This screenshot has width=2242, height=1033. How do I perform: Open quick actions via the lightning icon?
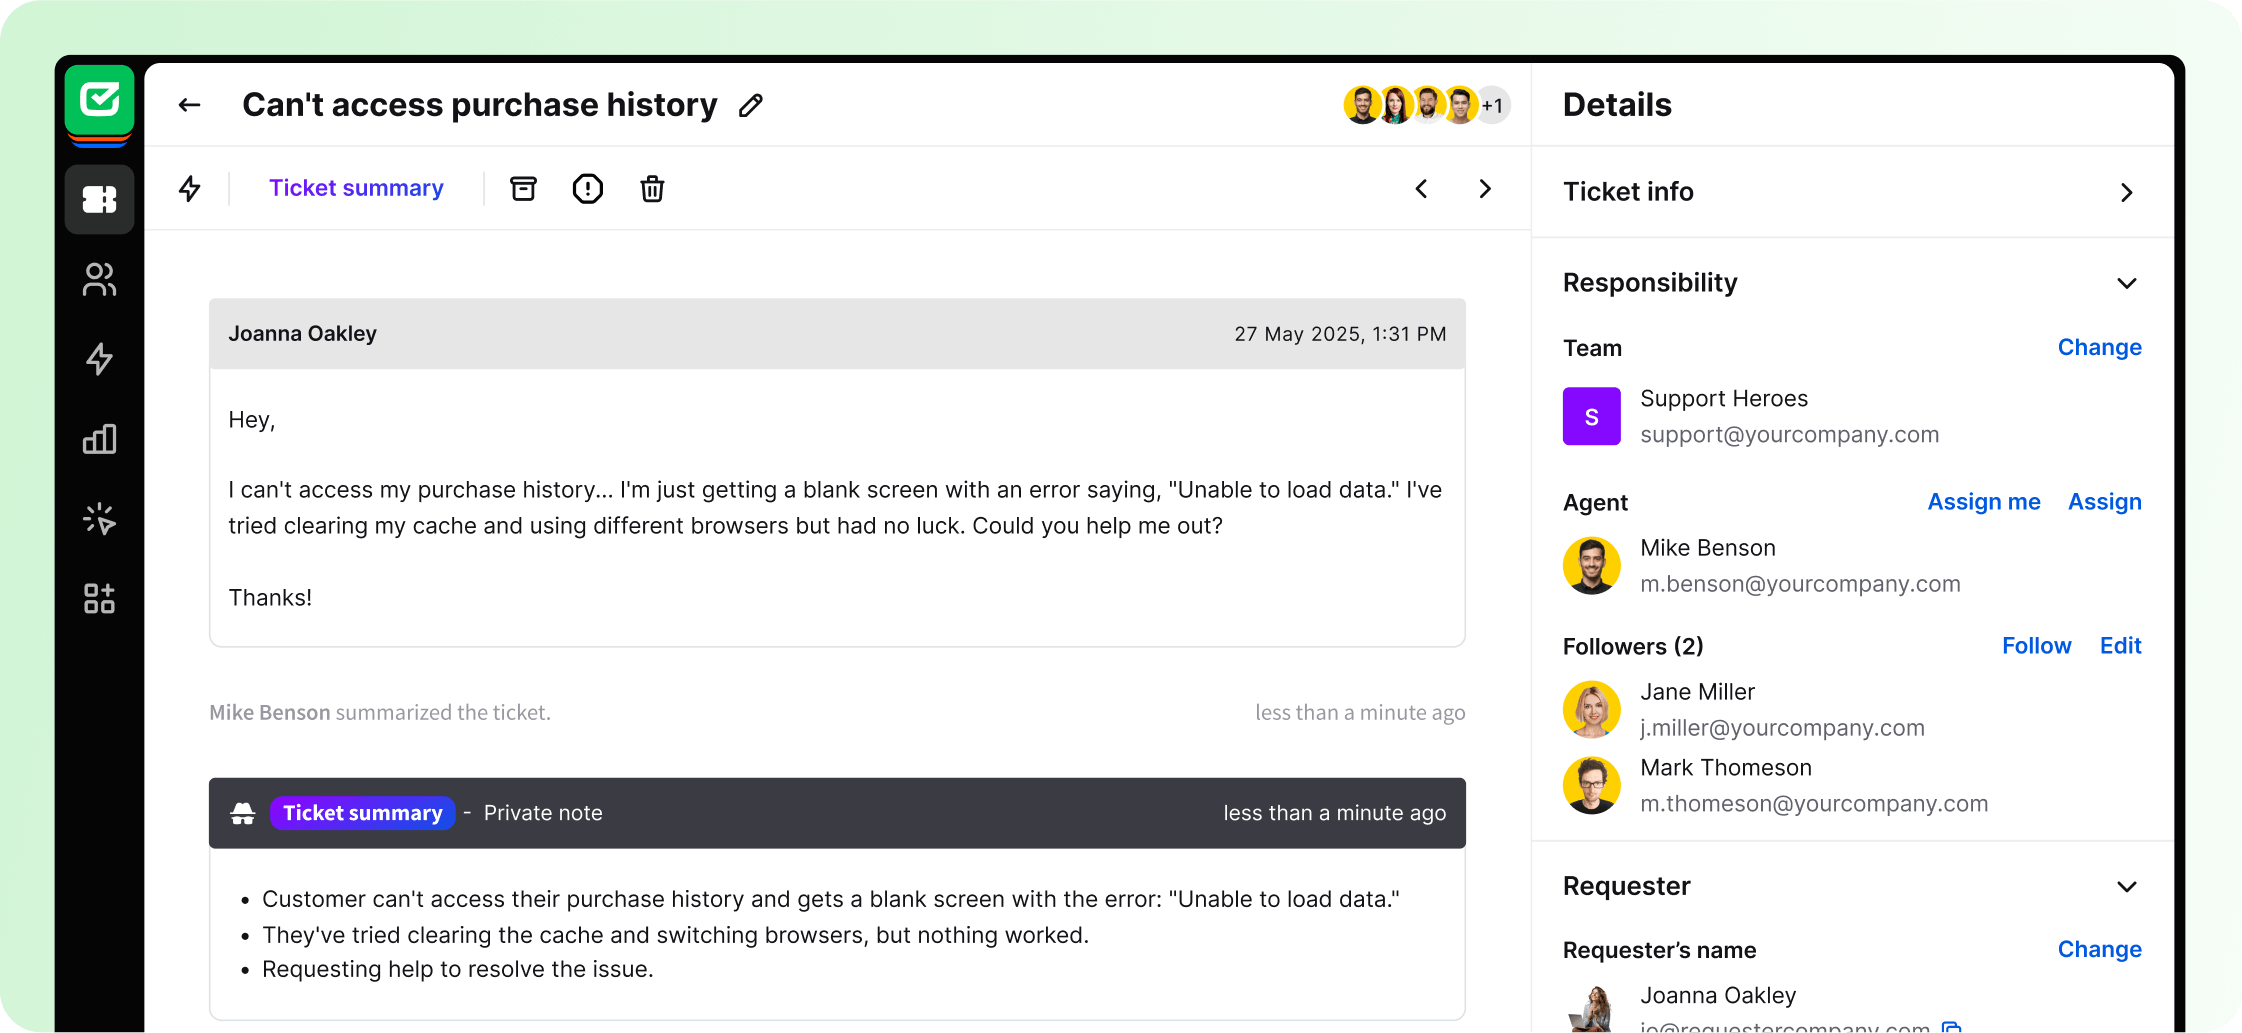[190, 188]
